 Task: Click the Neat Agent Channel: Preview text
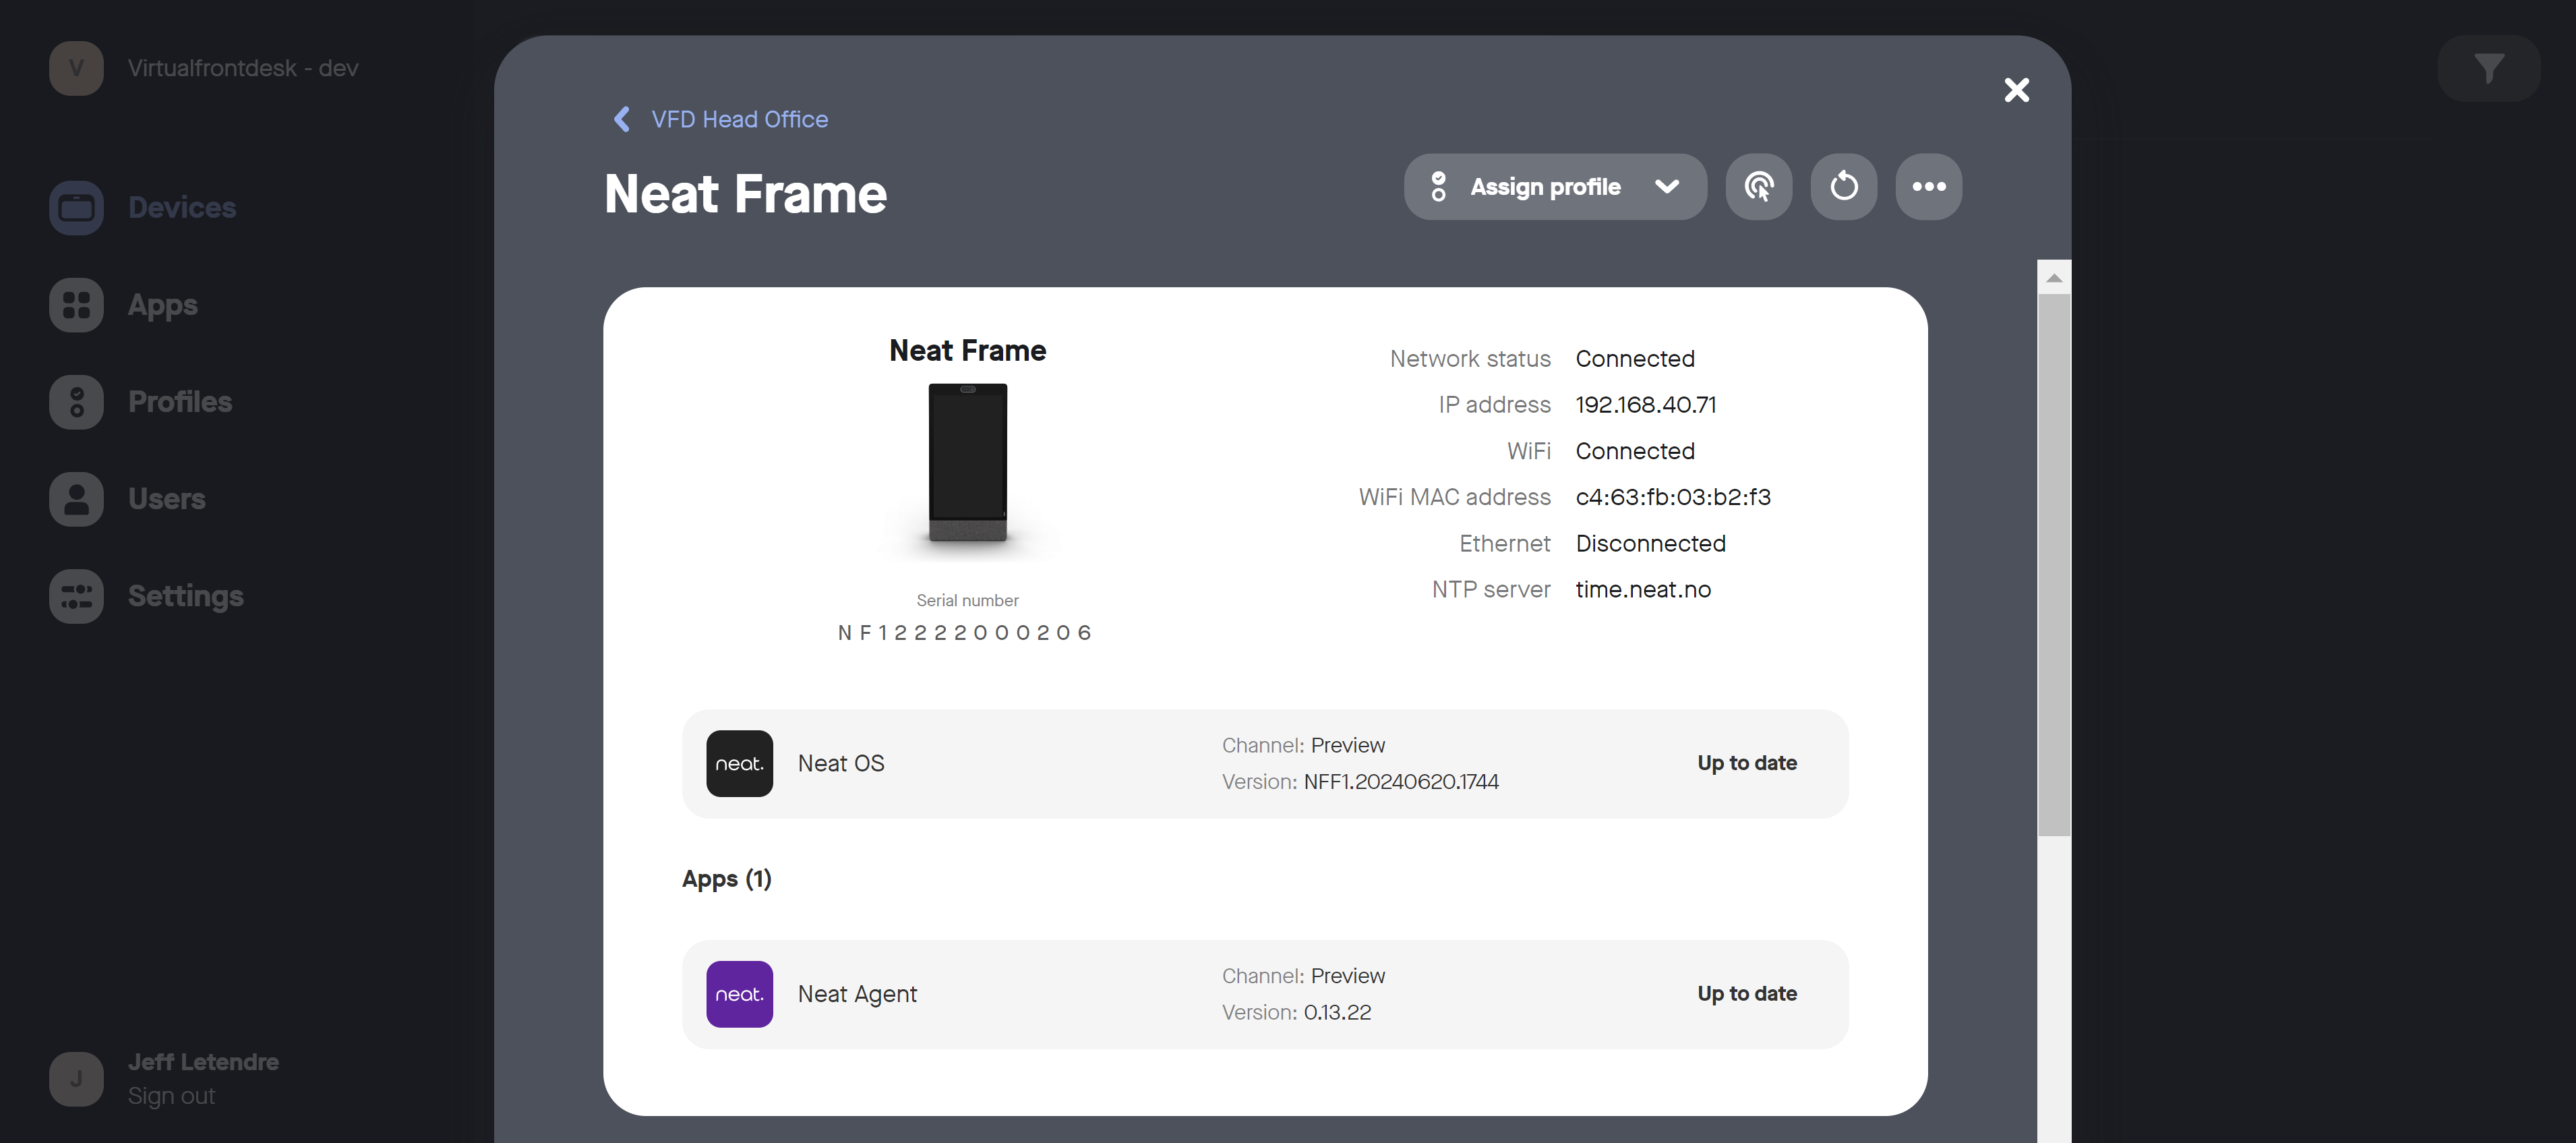click(x=1303, y=977)
